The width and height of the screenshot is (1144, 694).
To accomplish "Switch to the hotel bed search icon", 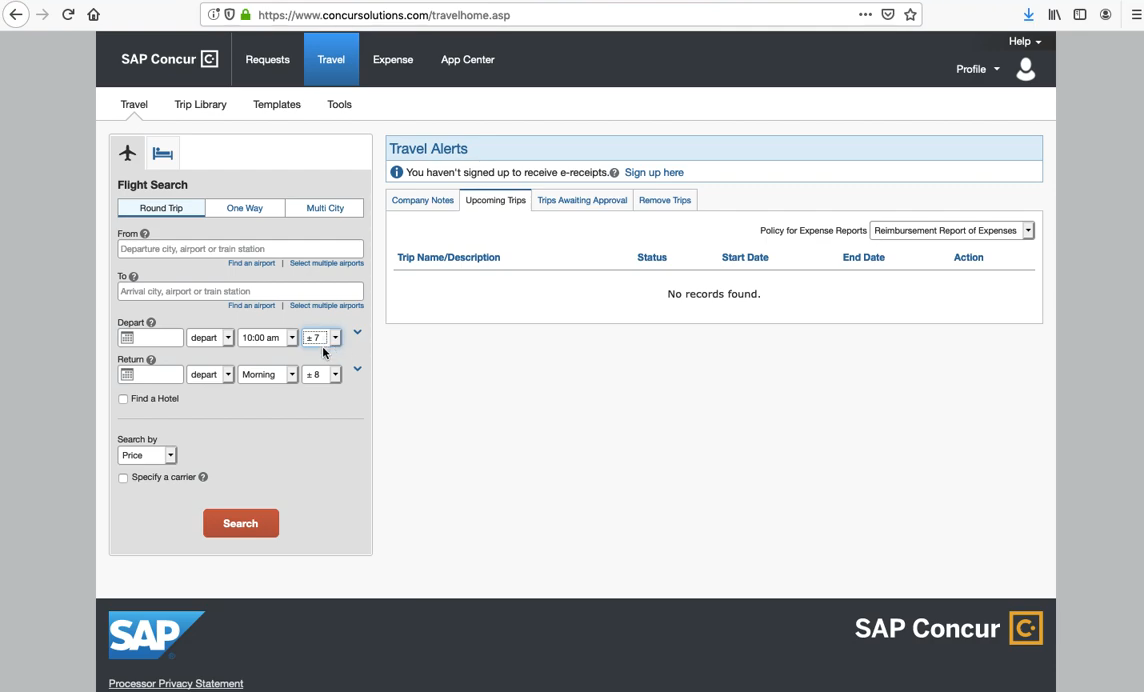I will click(x=163, y=153).
